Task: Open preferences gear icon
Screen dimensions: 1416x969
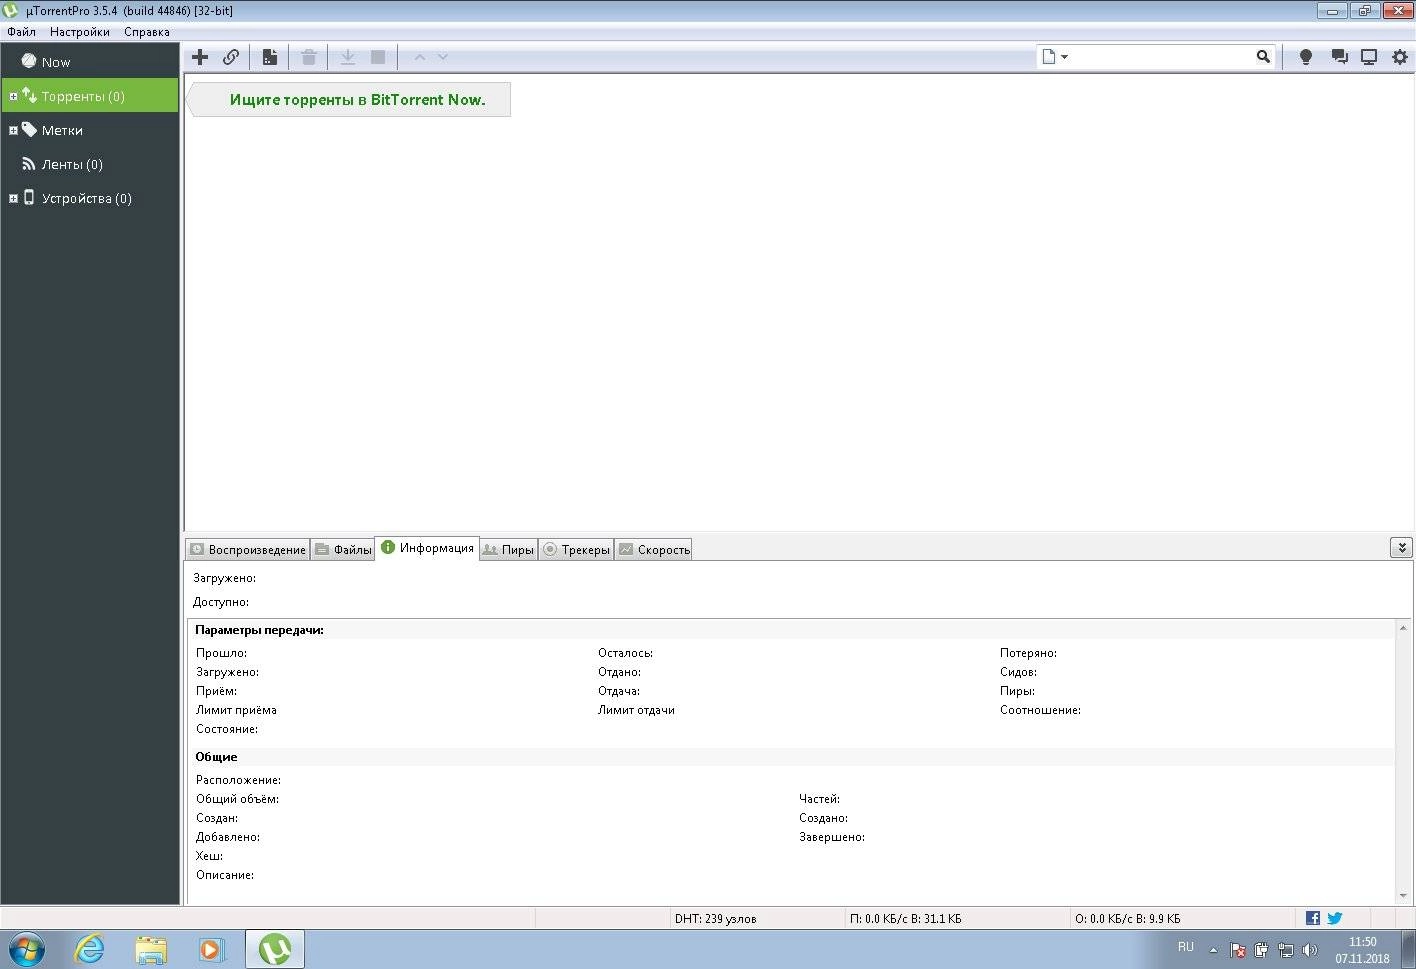Action: tap(1400, 57)
